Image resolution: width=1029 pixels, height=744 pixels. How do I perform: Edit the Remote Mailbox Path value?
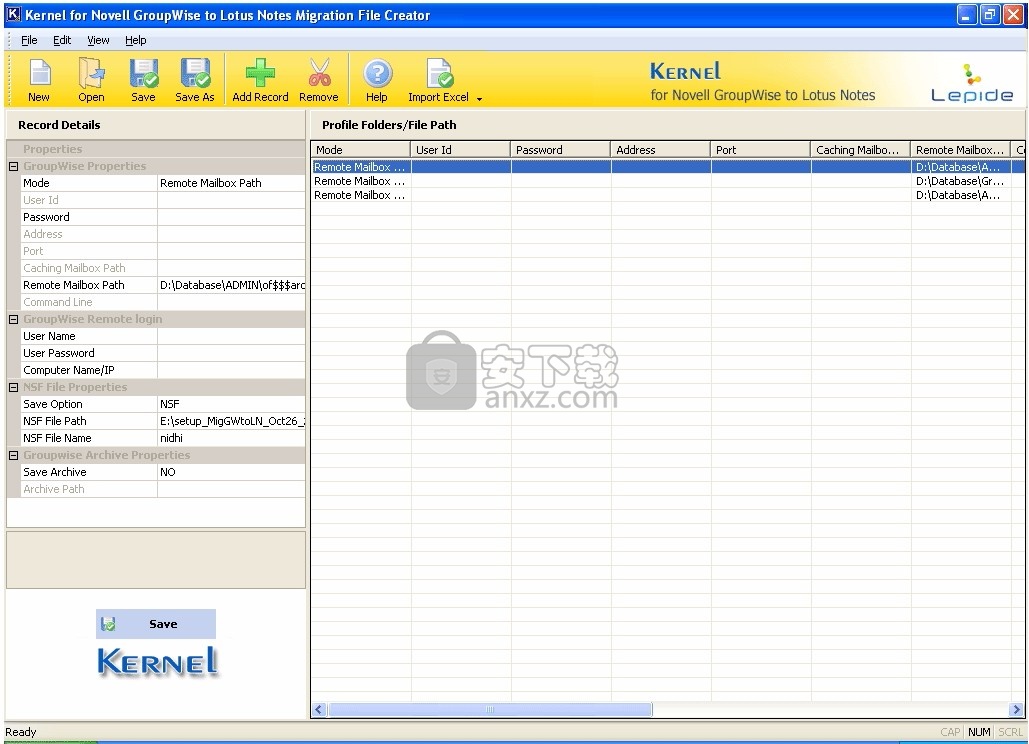click(x=231, y=285)
